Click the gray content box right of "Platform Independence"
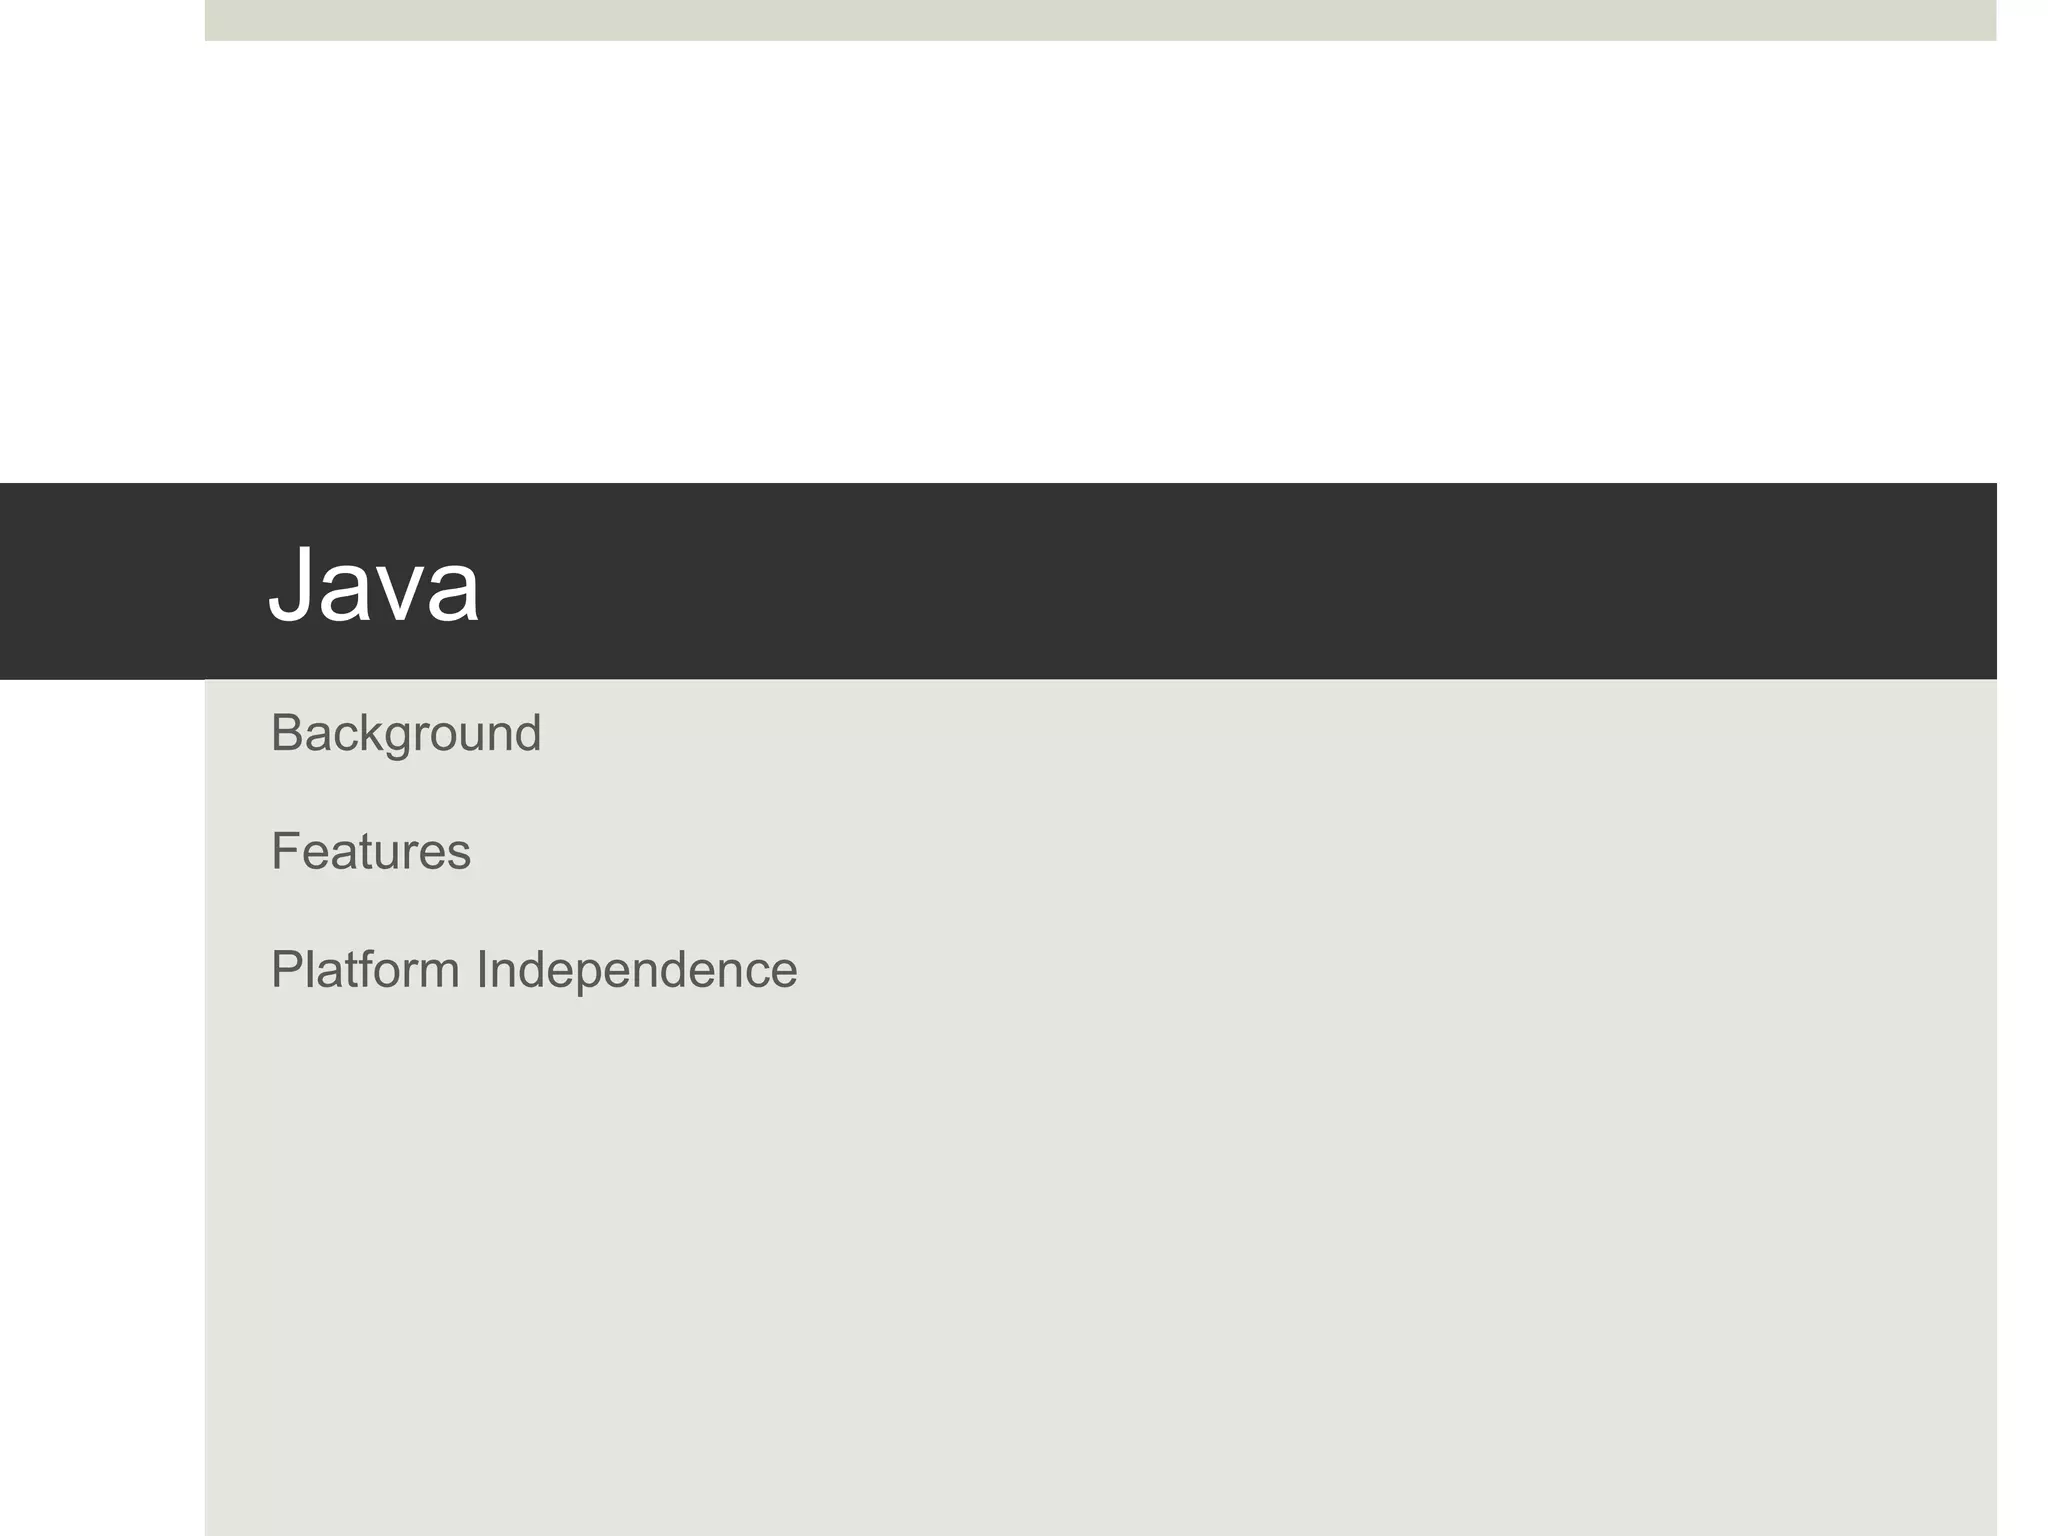Image resolution: width=2048 pixels, height=1536 pixels. coord(1400,970)
